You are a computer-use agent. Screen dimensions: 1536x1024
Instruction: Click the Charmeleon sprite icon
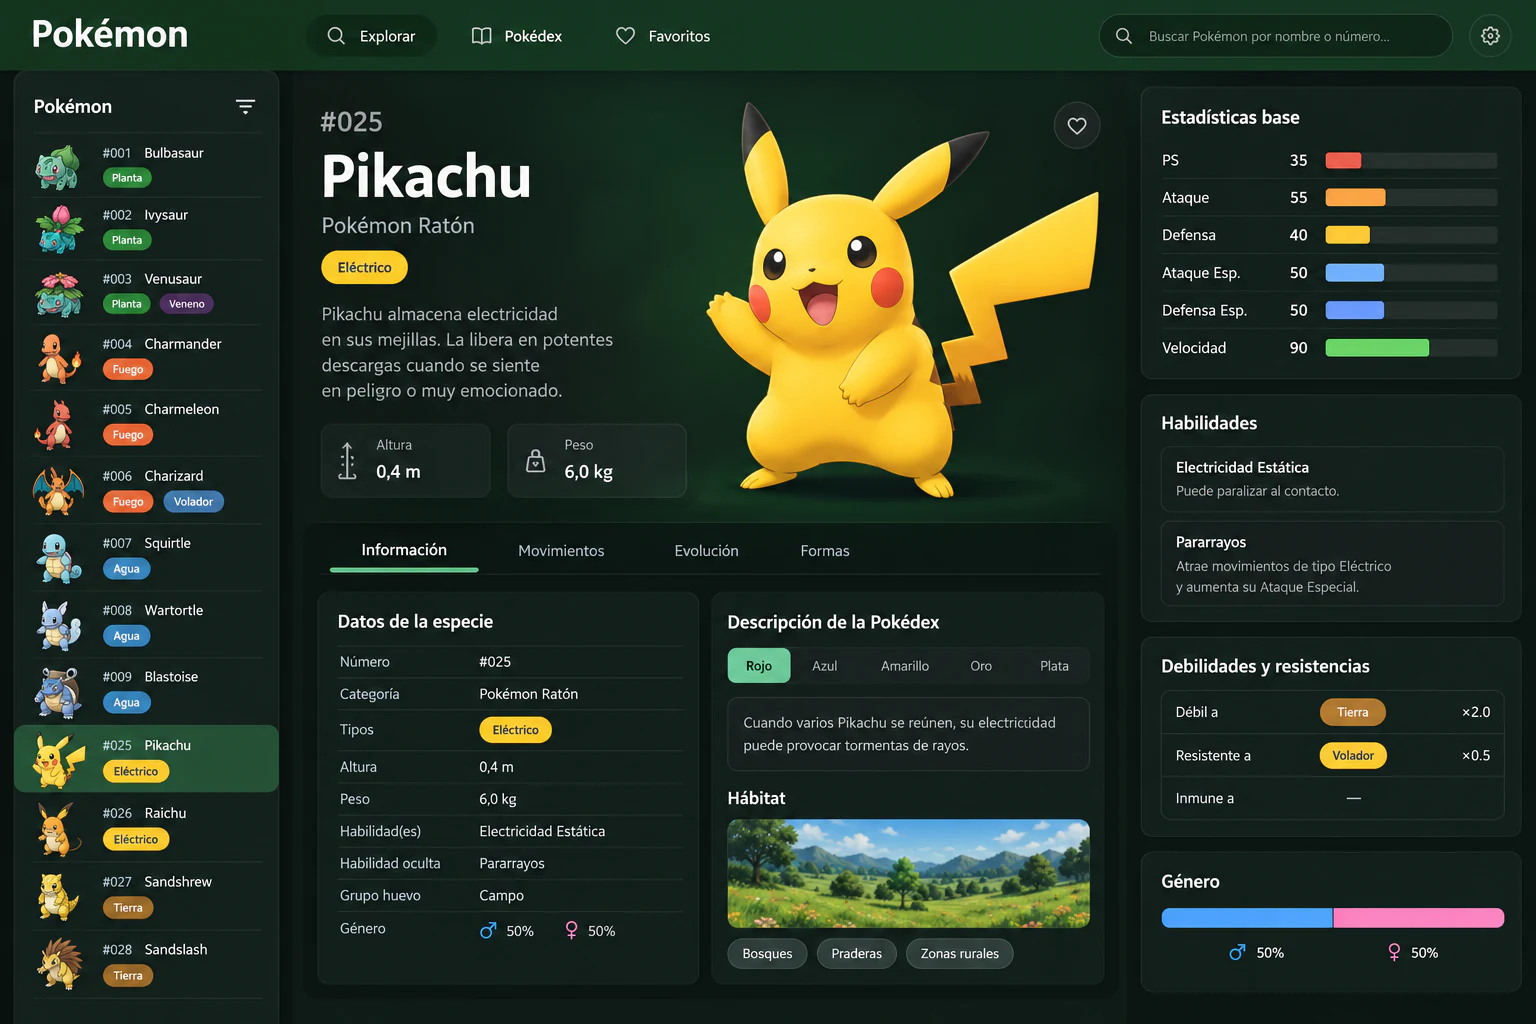click(55, 424)
